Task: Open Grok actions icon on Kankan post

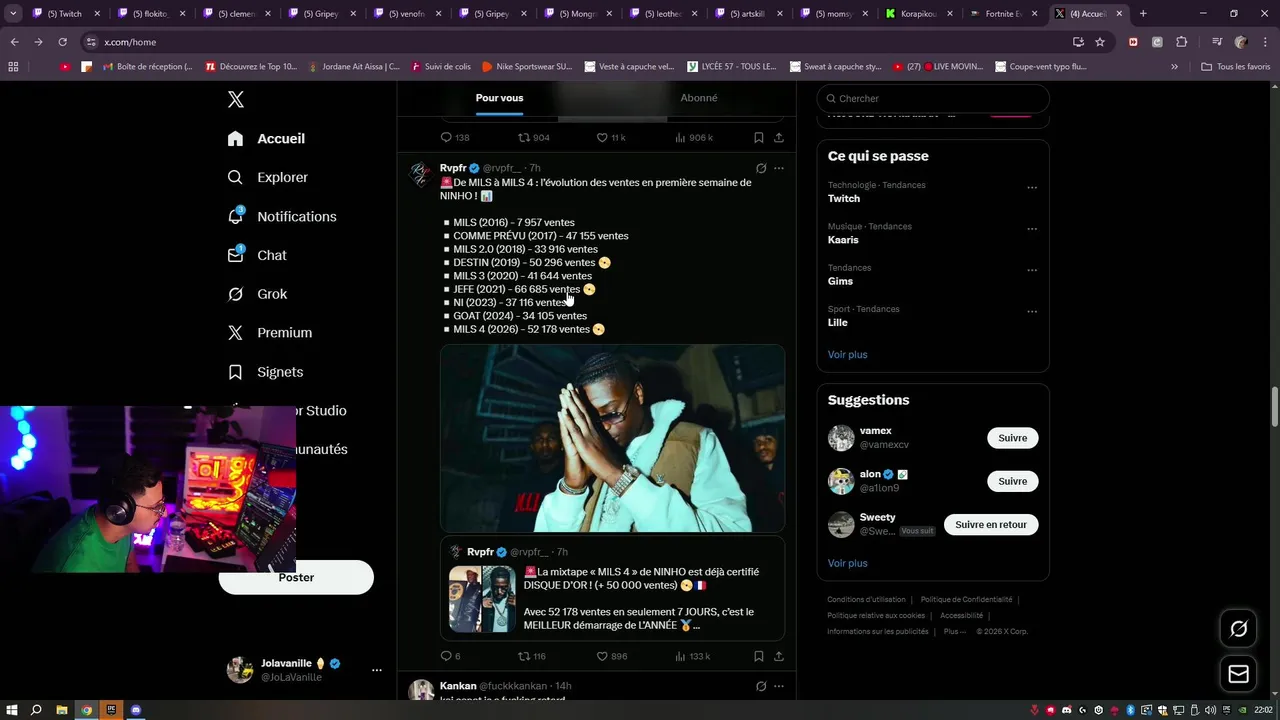Action: (761, 686)
